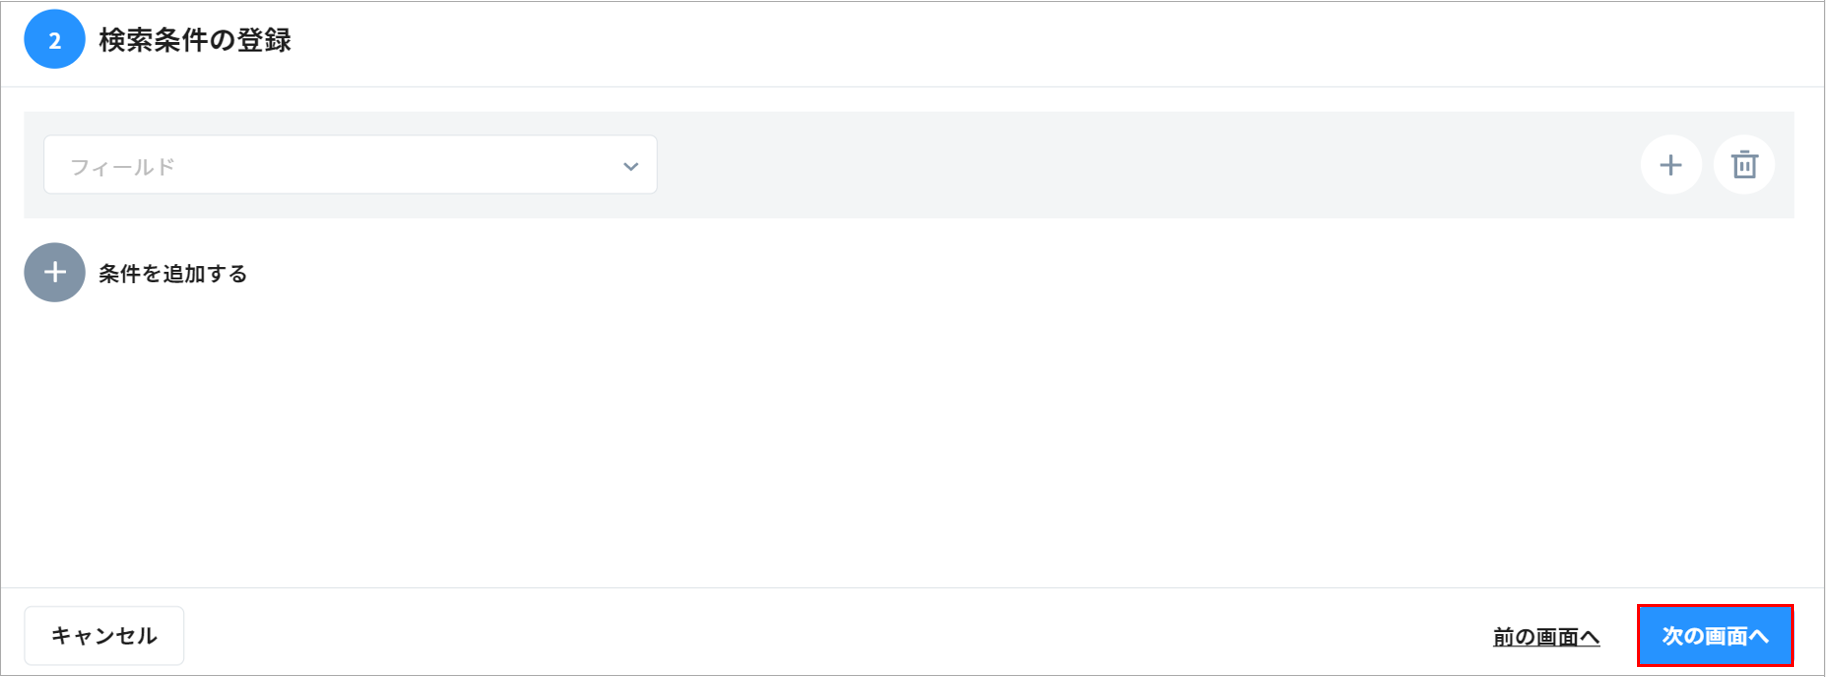Click the trash icon to delete the condition
This screenshot has width=1826, height=677.
point(1743,164)
